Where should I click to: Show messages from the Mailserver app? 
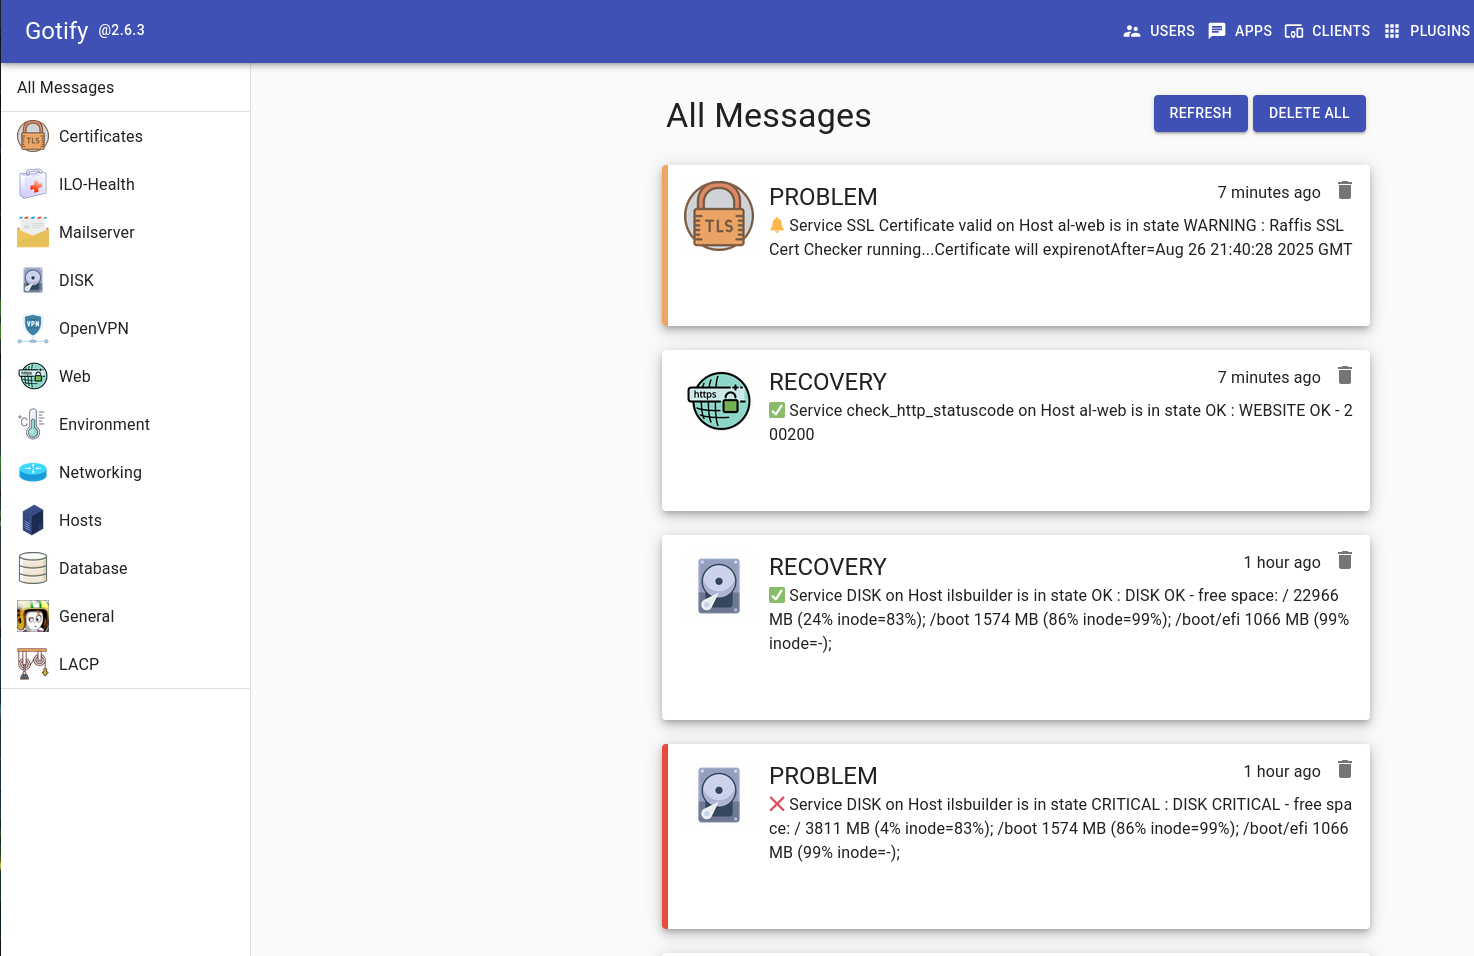tap(96, 232)
